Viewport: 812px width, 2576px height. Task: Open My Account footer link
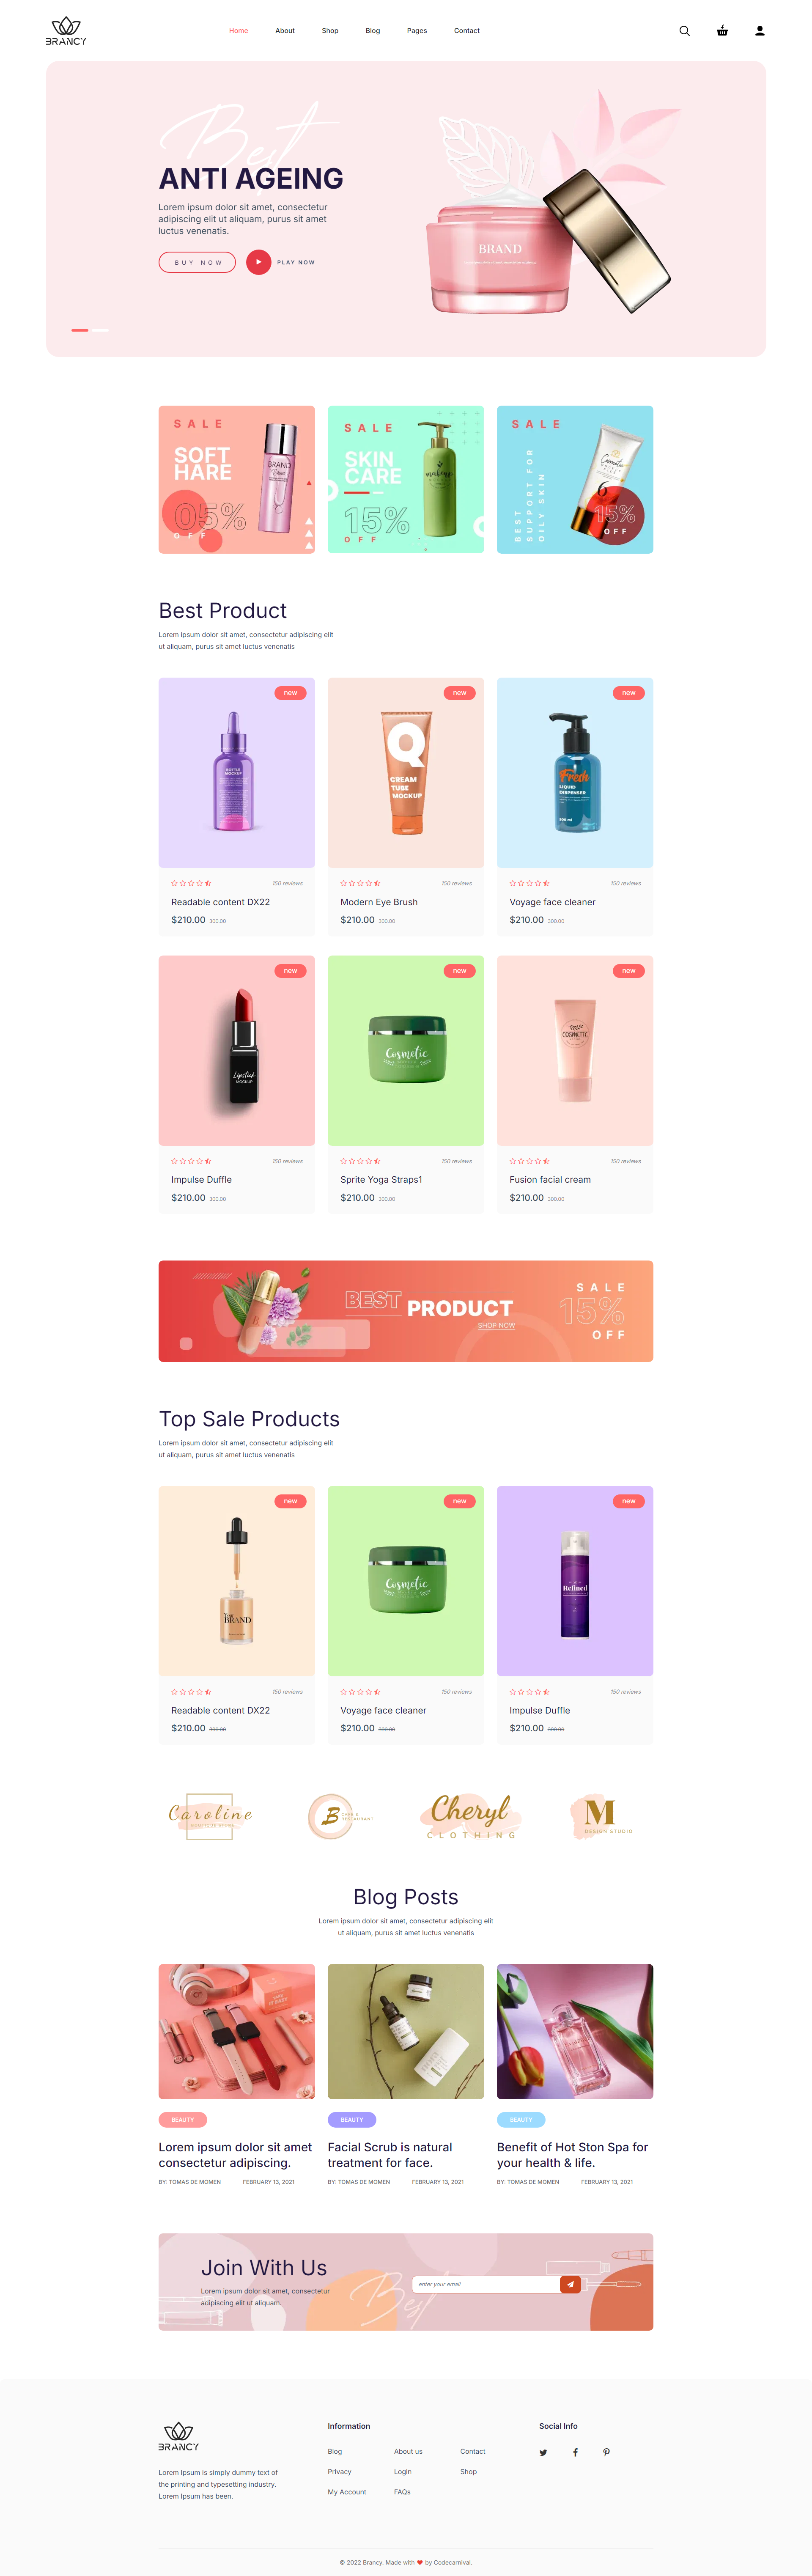tap(347, 2492)
